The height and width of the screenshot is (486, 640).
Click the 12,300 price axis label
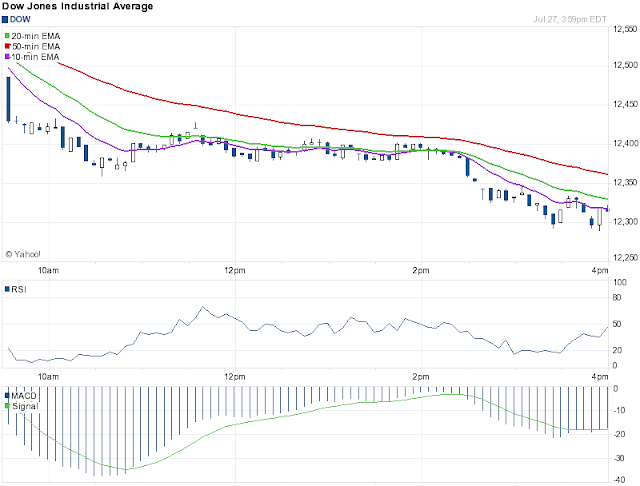pos(625,222)
